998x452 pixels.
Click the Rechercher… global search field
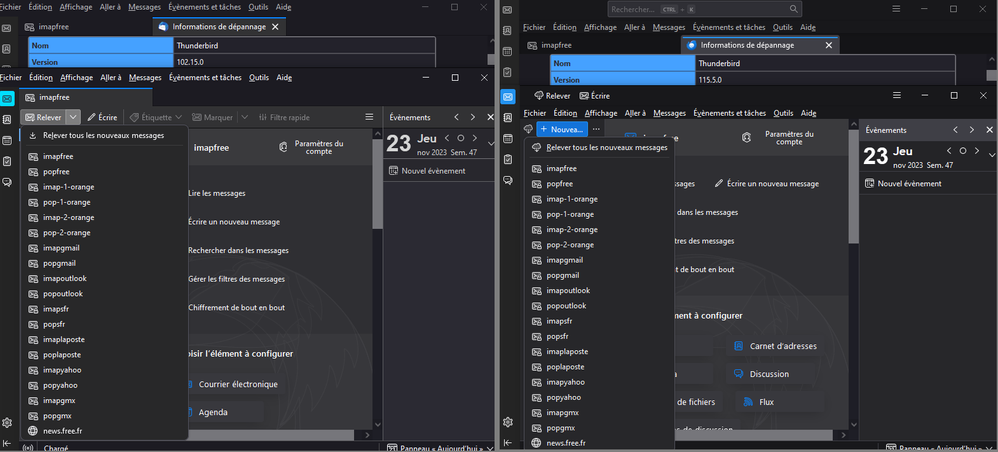click(x=640, y=9)
